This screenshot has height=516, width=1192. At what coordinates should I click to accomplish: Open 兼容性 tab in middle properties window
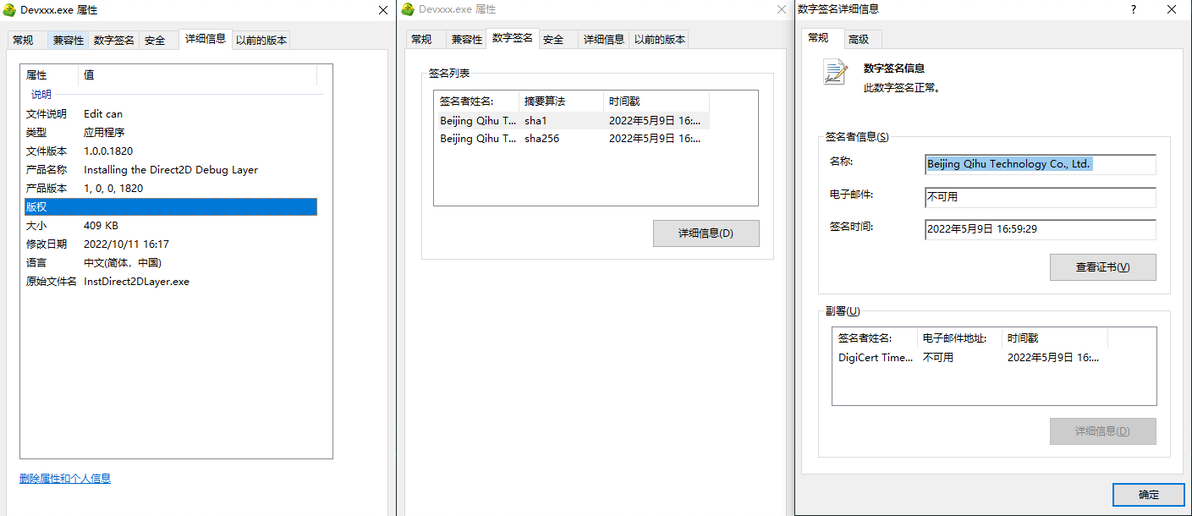click(466, 40)
